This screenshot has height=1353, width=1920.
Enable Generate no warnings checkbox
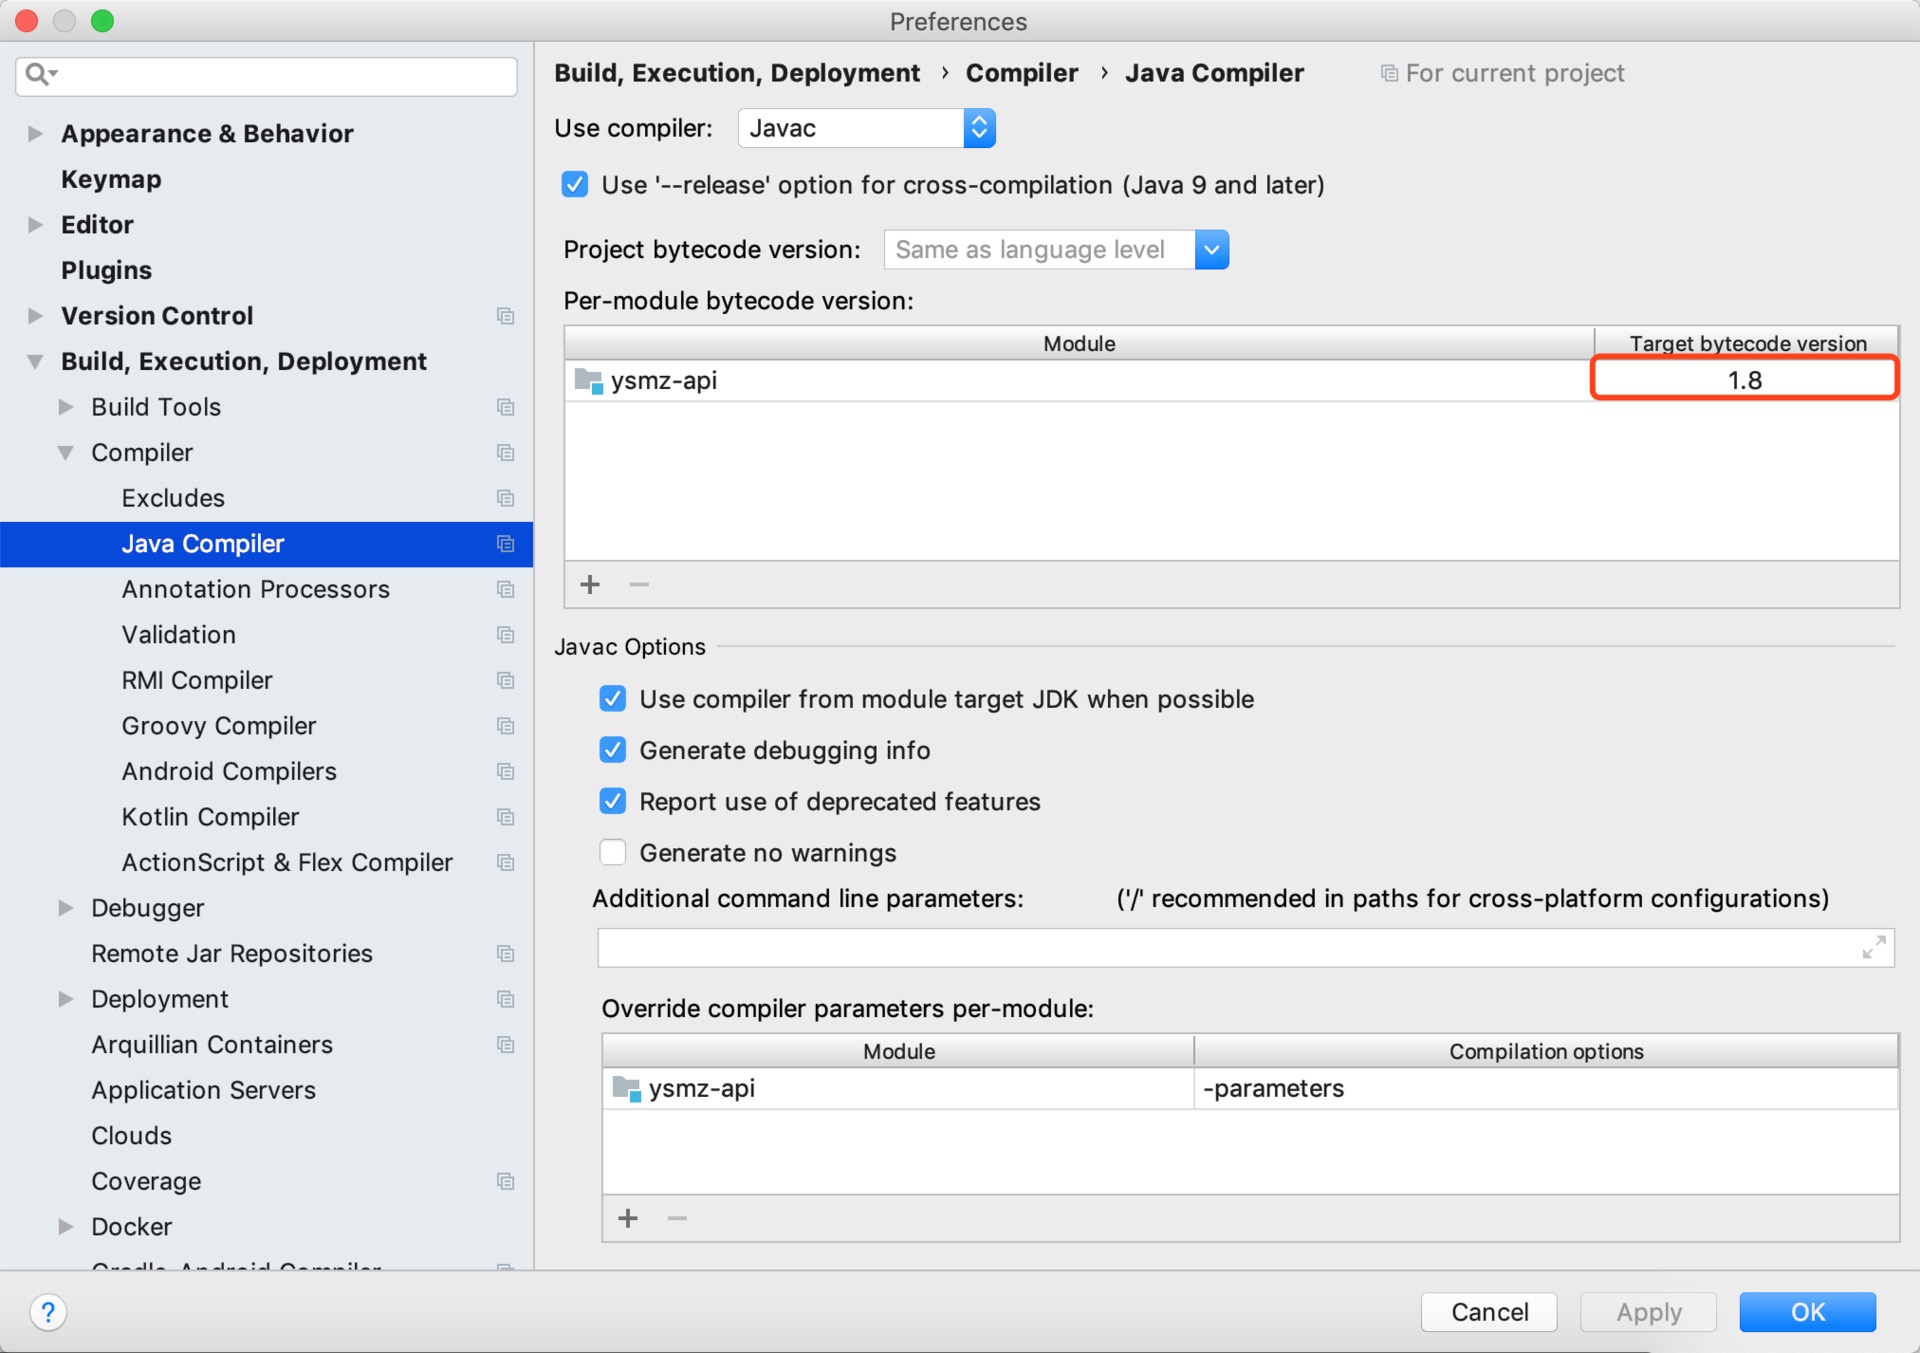pos(613,853)
